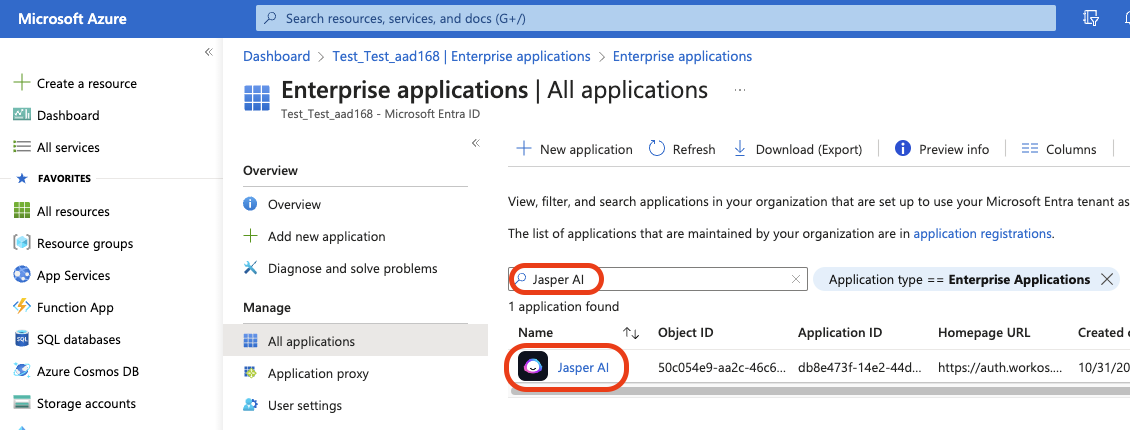This screenshot has height=430, width=1130.
Task: Click the Refresh icon in toolbar
Action: pos(657,149)
